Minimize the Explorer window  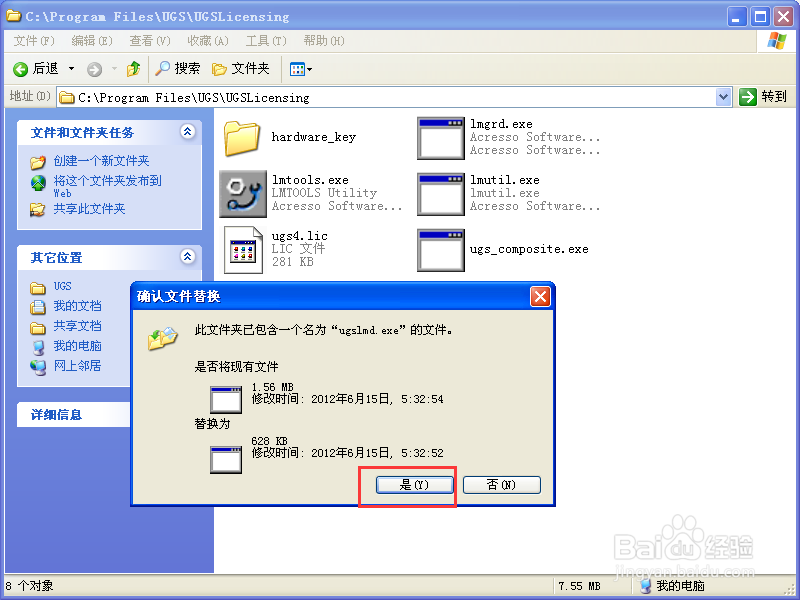point(737,17)
